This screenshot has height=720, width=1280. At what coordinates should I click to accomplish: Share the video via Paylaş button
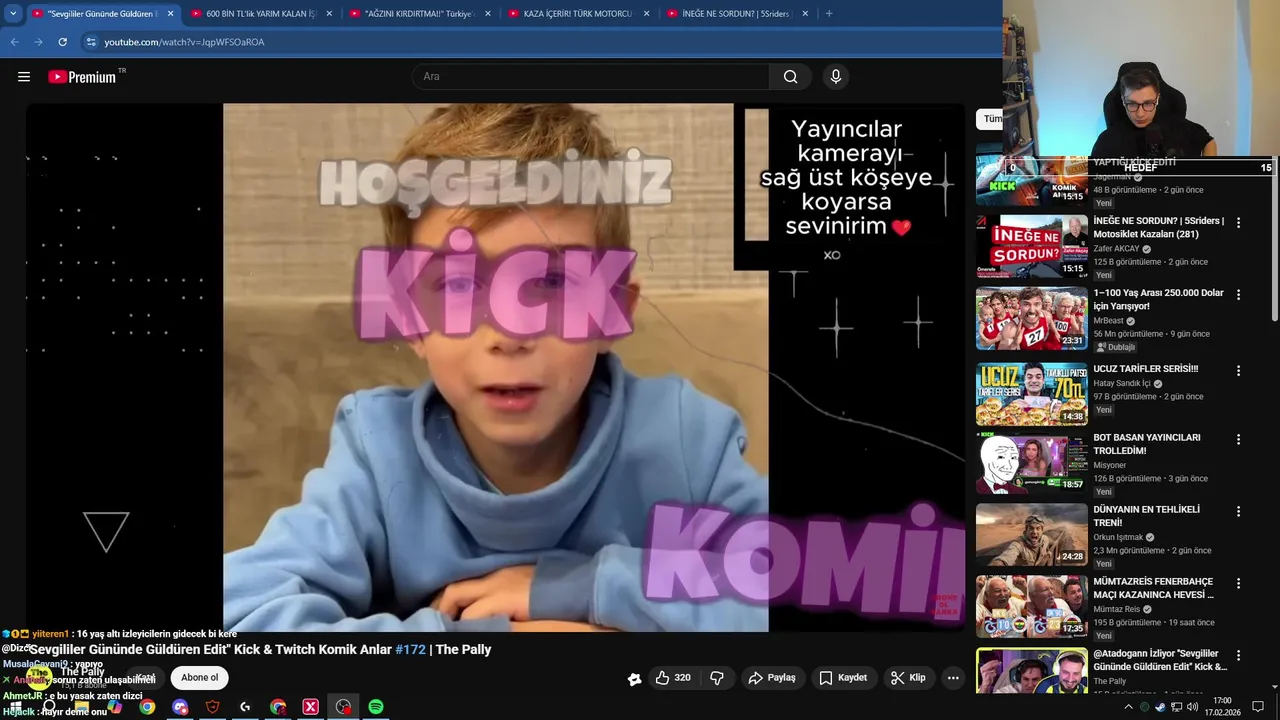pyautogui.click(x=772, y=678)
